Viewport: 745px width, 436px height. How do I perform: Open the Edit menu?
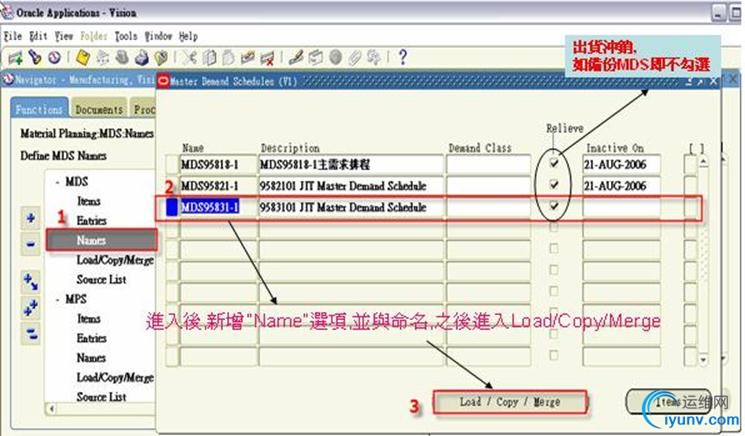[x=38, y=36]
